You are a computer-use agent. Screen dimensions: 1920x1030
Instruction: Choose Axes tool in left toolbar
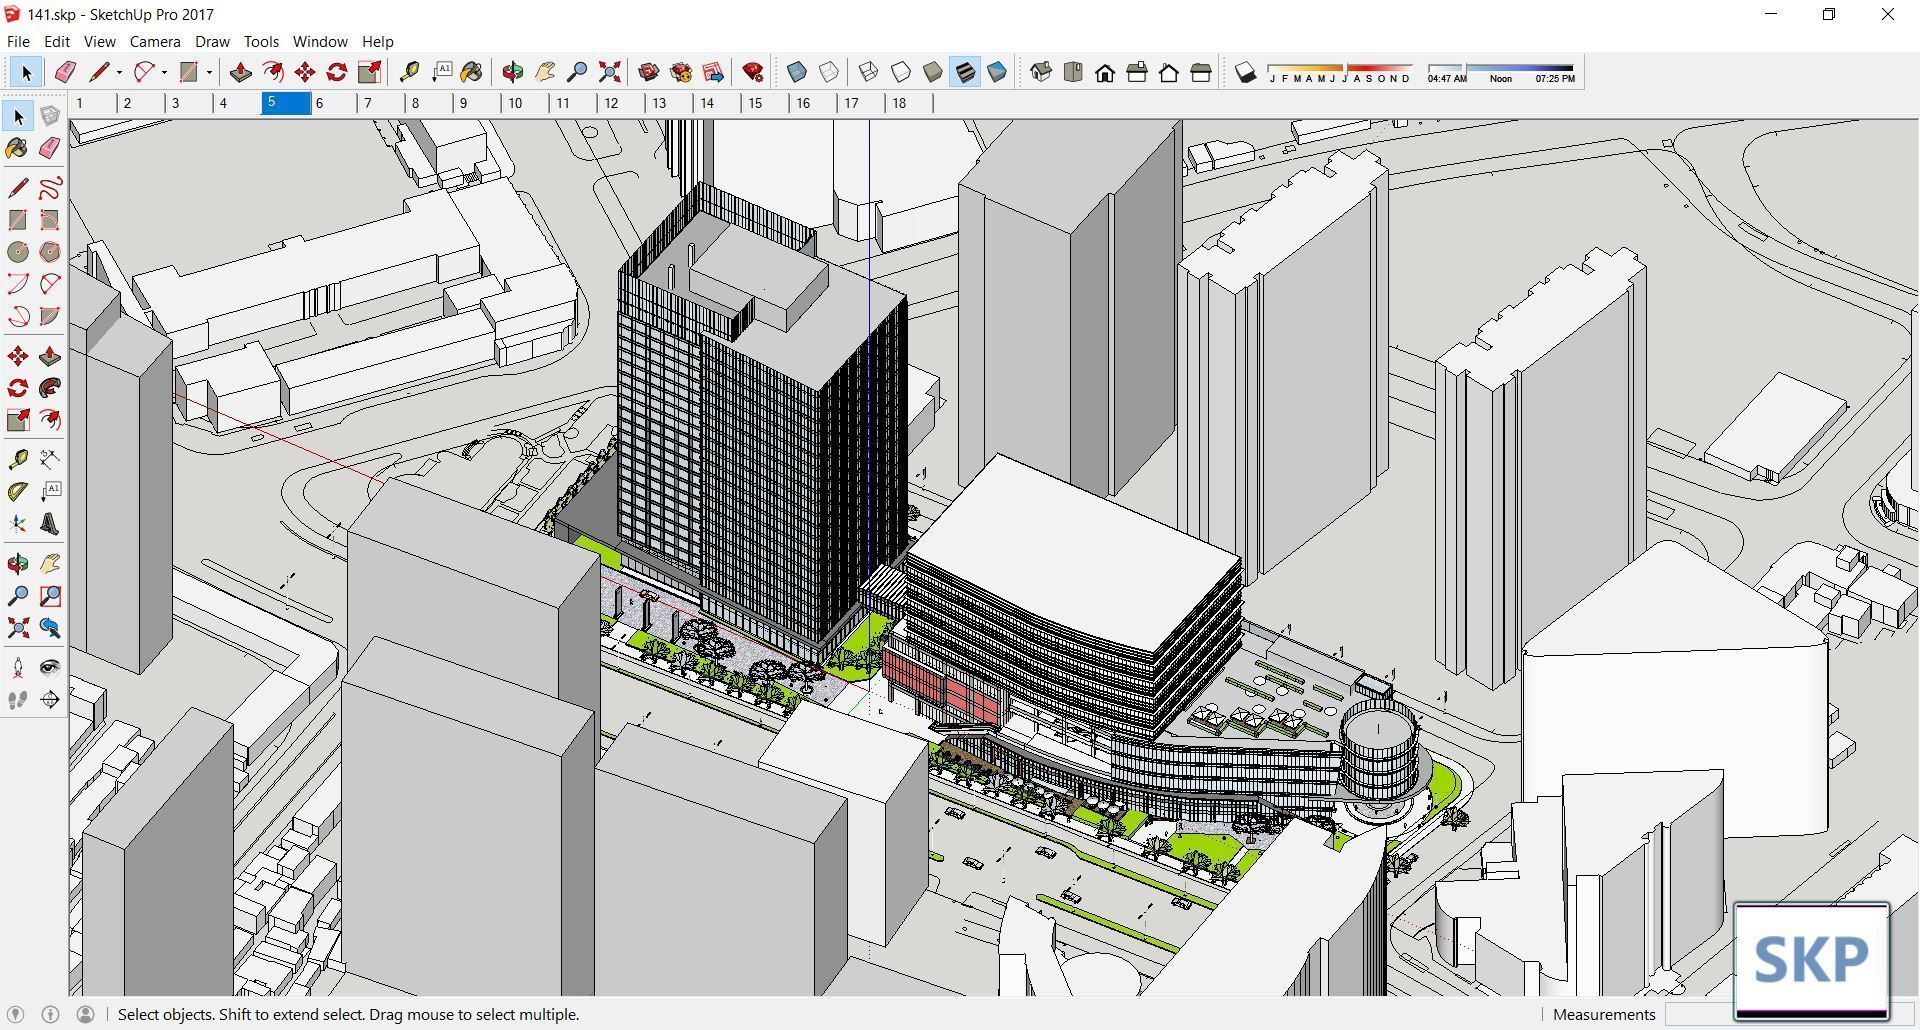click(18, 524)
